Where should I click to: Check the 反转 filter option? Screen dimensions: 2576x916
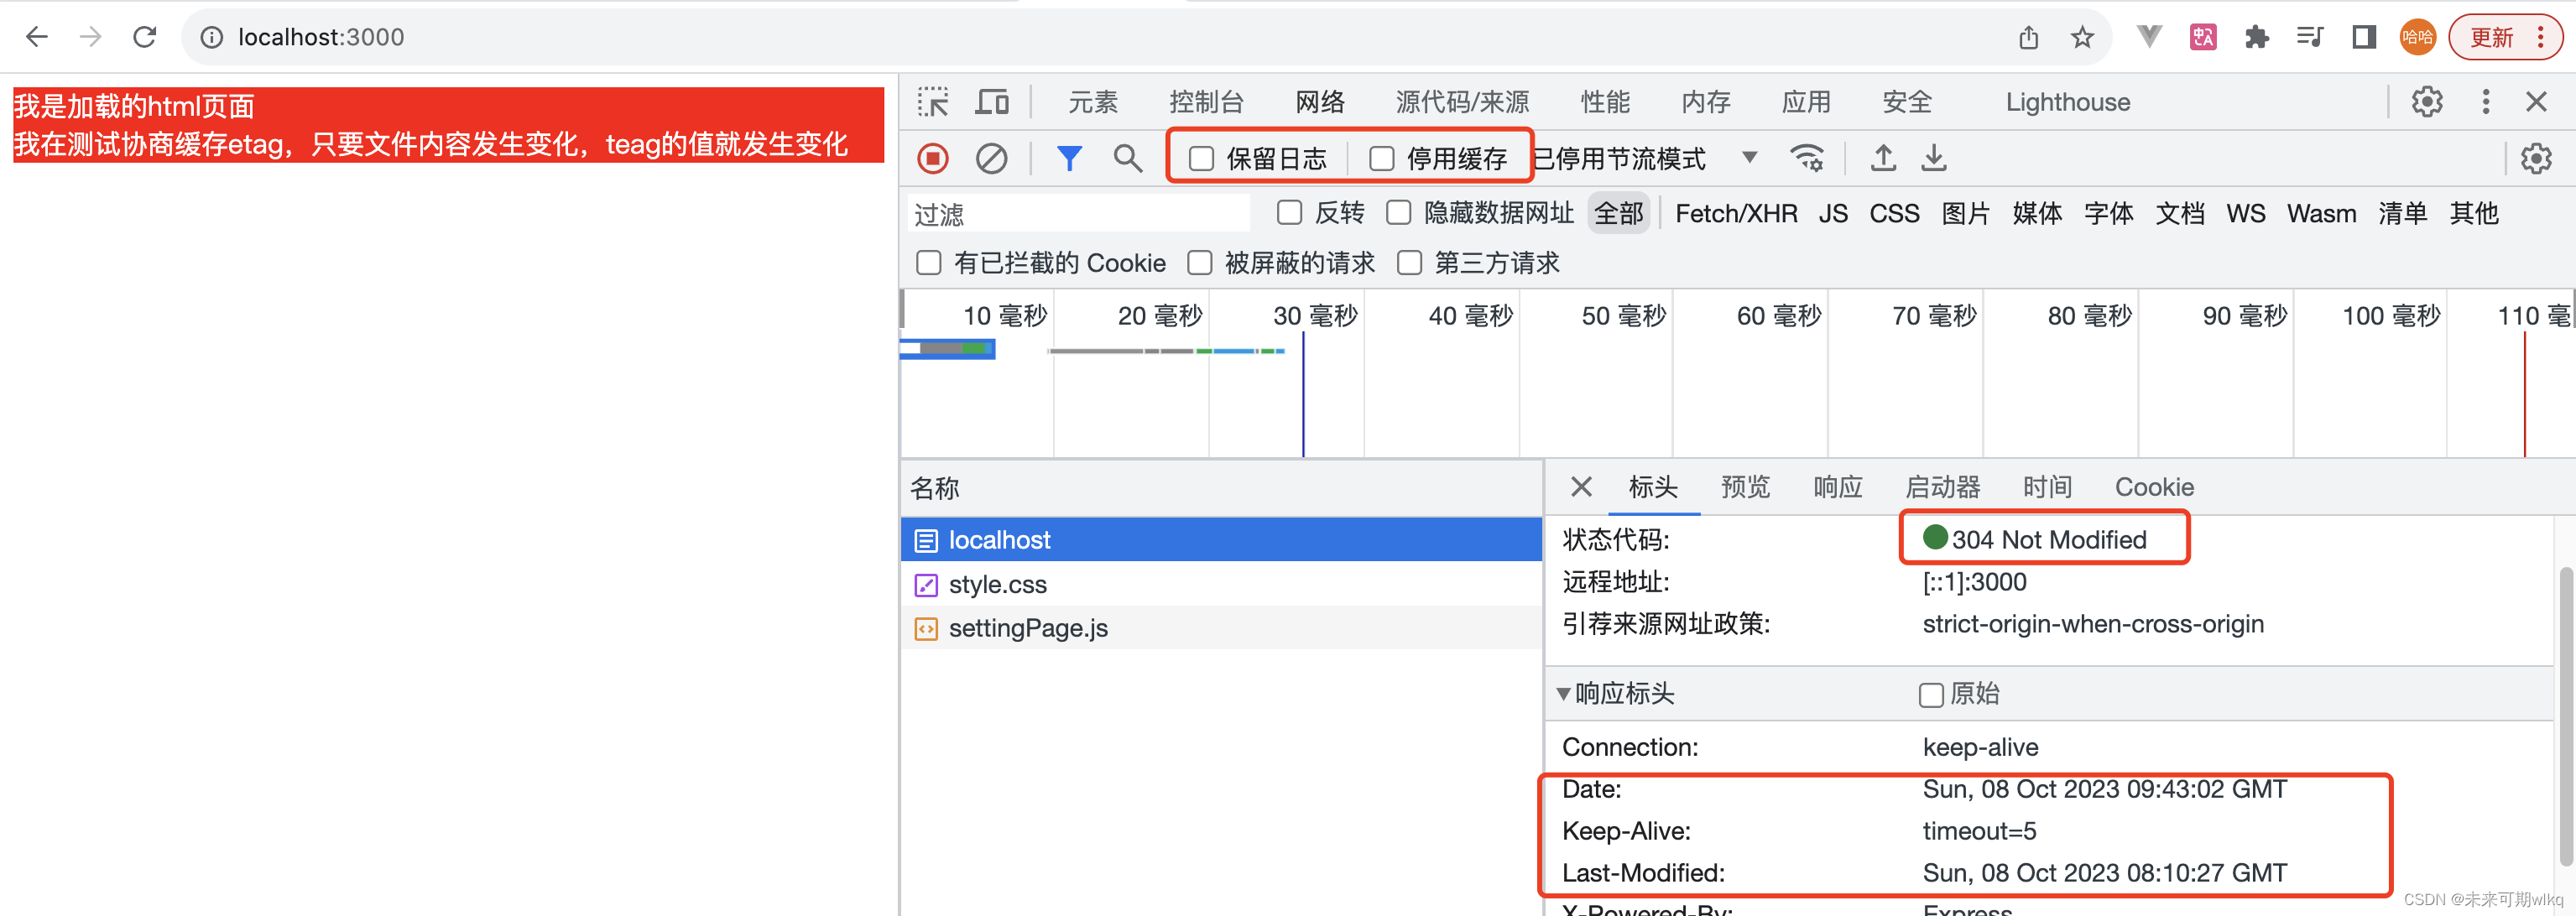(1290, 213)
